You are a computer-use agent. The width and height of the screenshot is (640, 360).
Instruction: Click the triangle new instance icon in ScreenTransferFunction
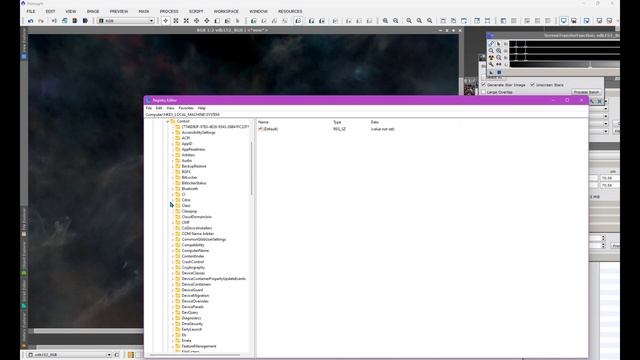[491, 72]
